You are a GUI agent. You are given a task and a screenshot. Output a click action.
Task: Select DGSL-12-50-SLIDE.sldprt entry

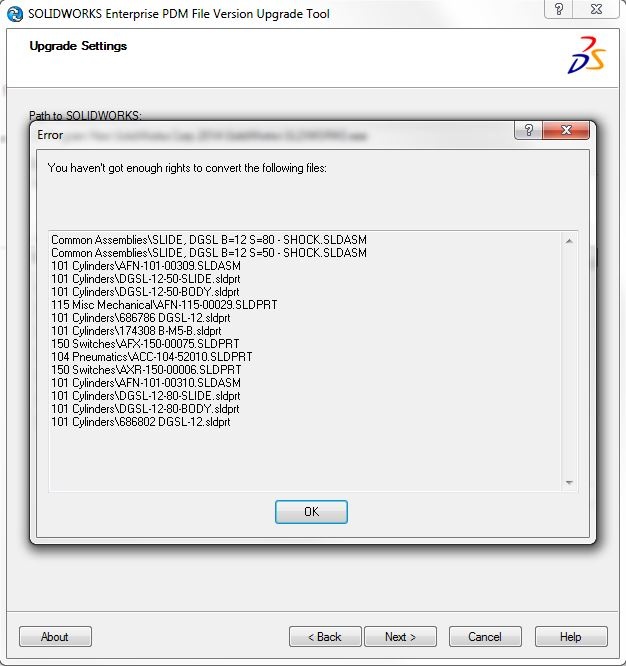146,279
